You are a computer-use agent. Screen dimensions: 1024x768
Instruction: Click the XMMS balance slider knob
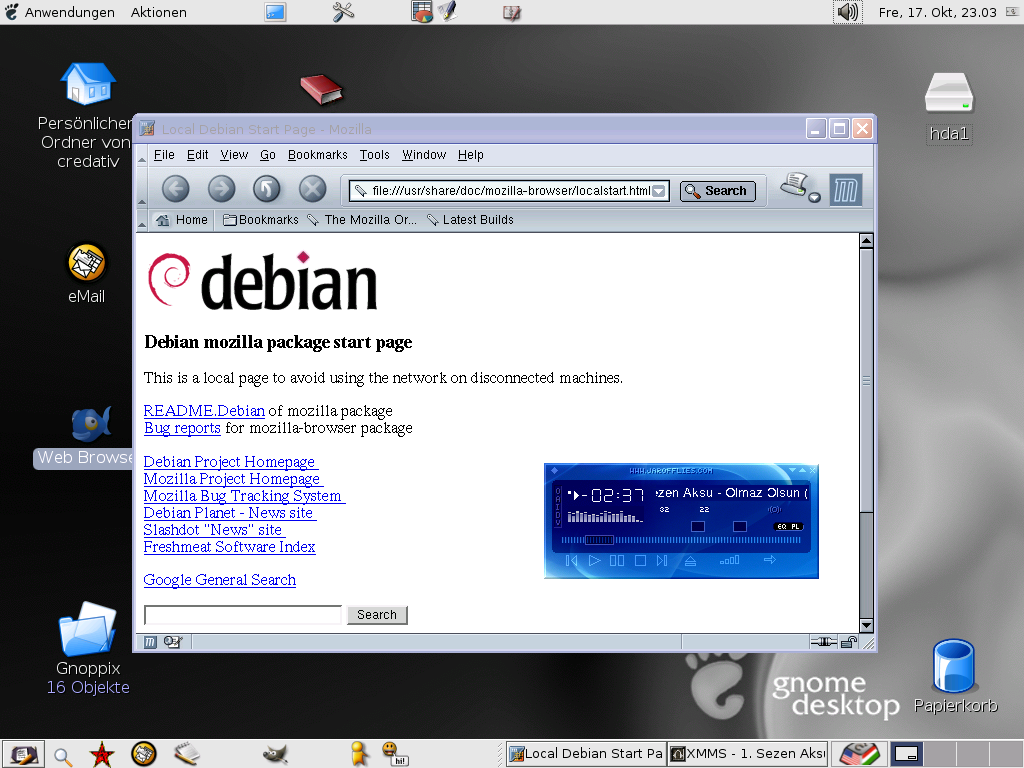740,526
